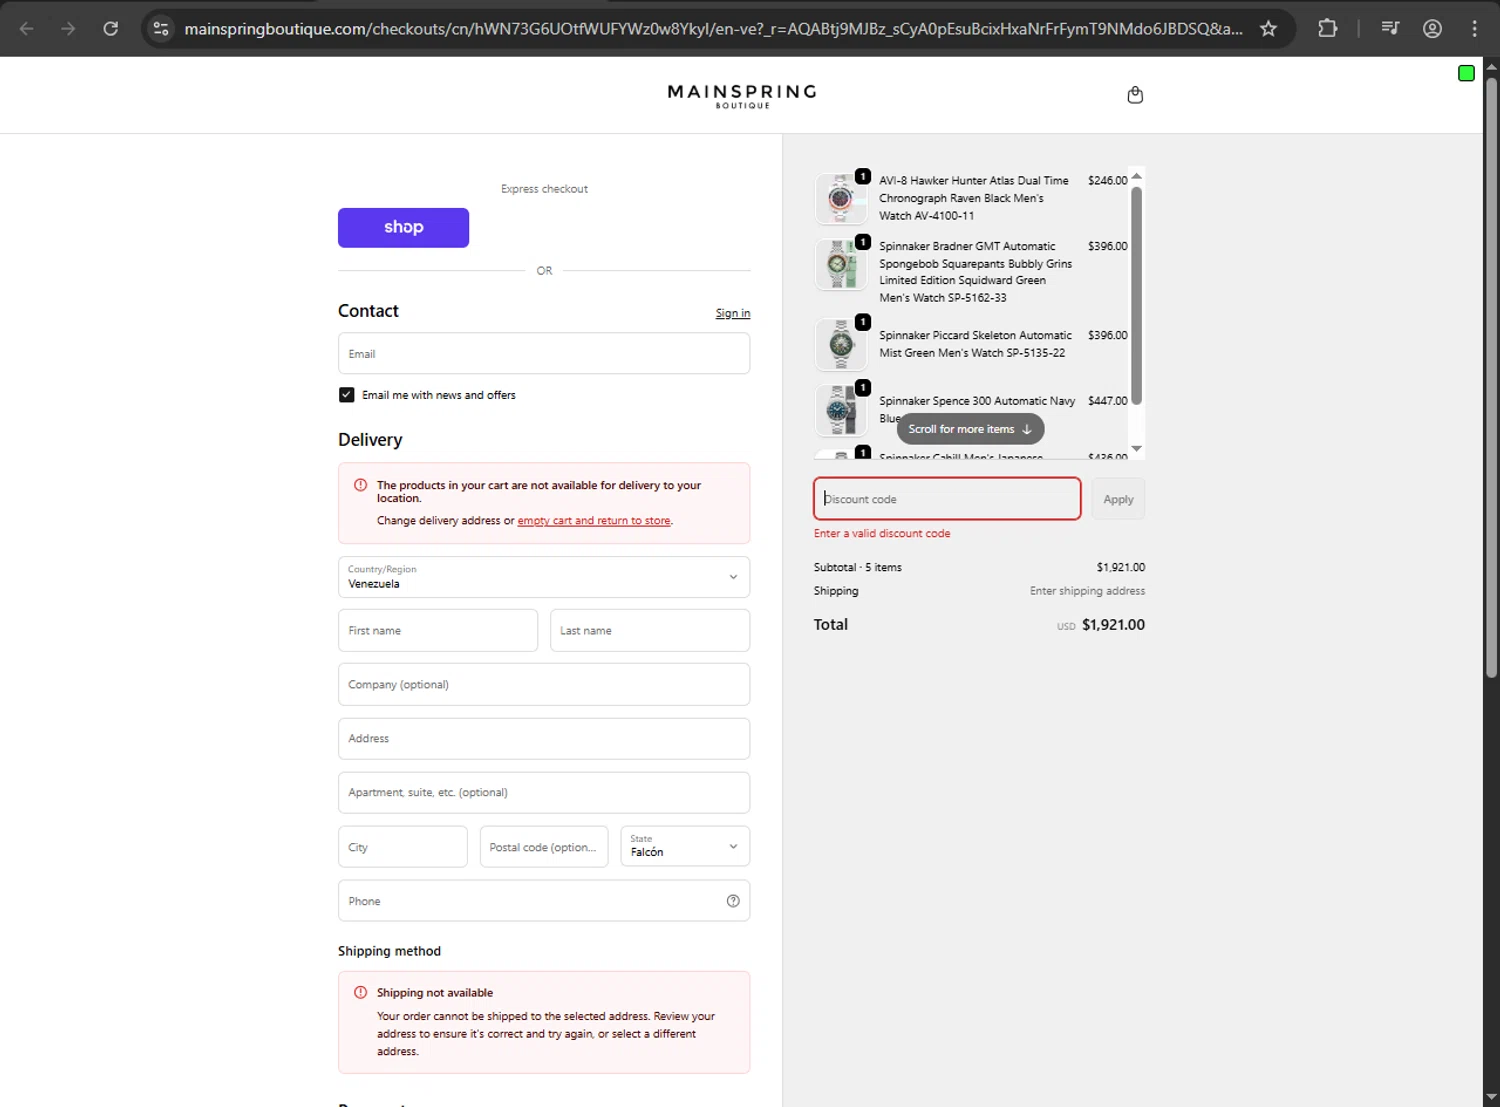The width and height of the screenshot is (1500, 1107).
Task: Click the browser back arrow
Action: point(27,28)
